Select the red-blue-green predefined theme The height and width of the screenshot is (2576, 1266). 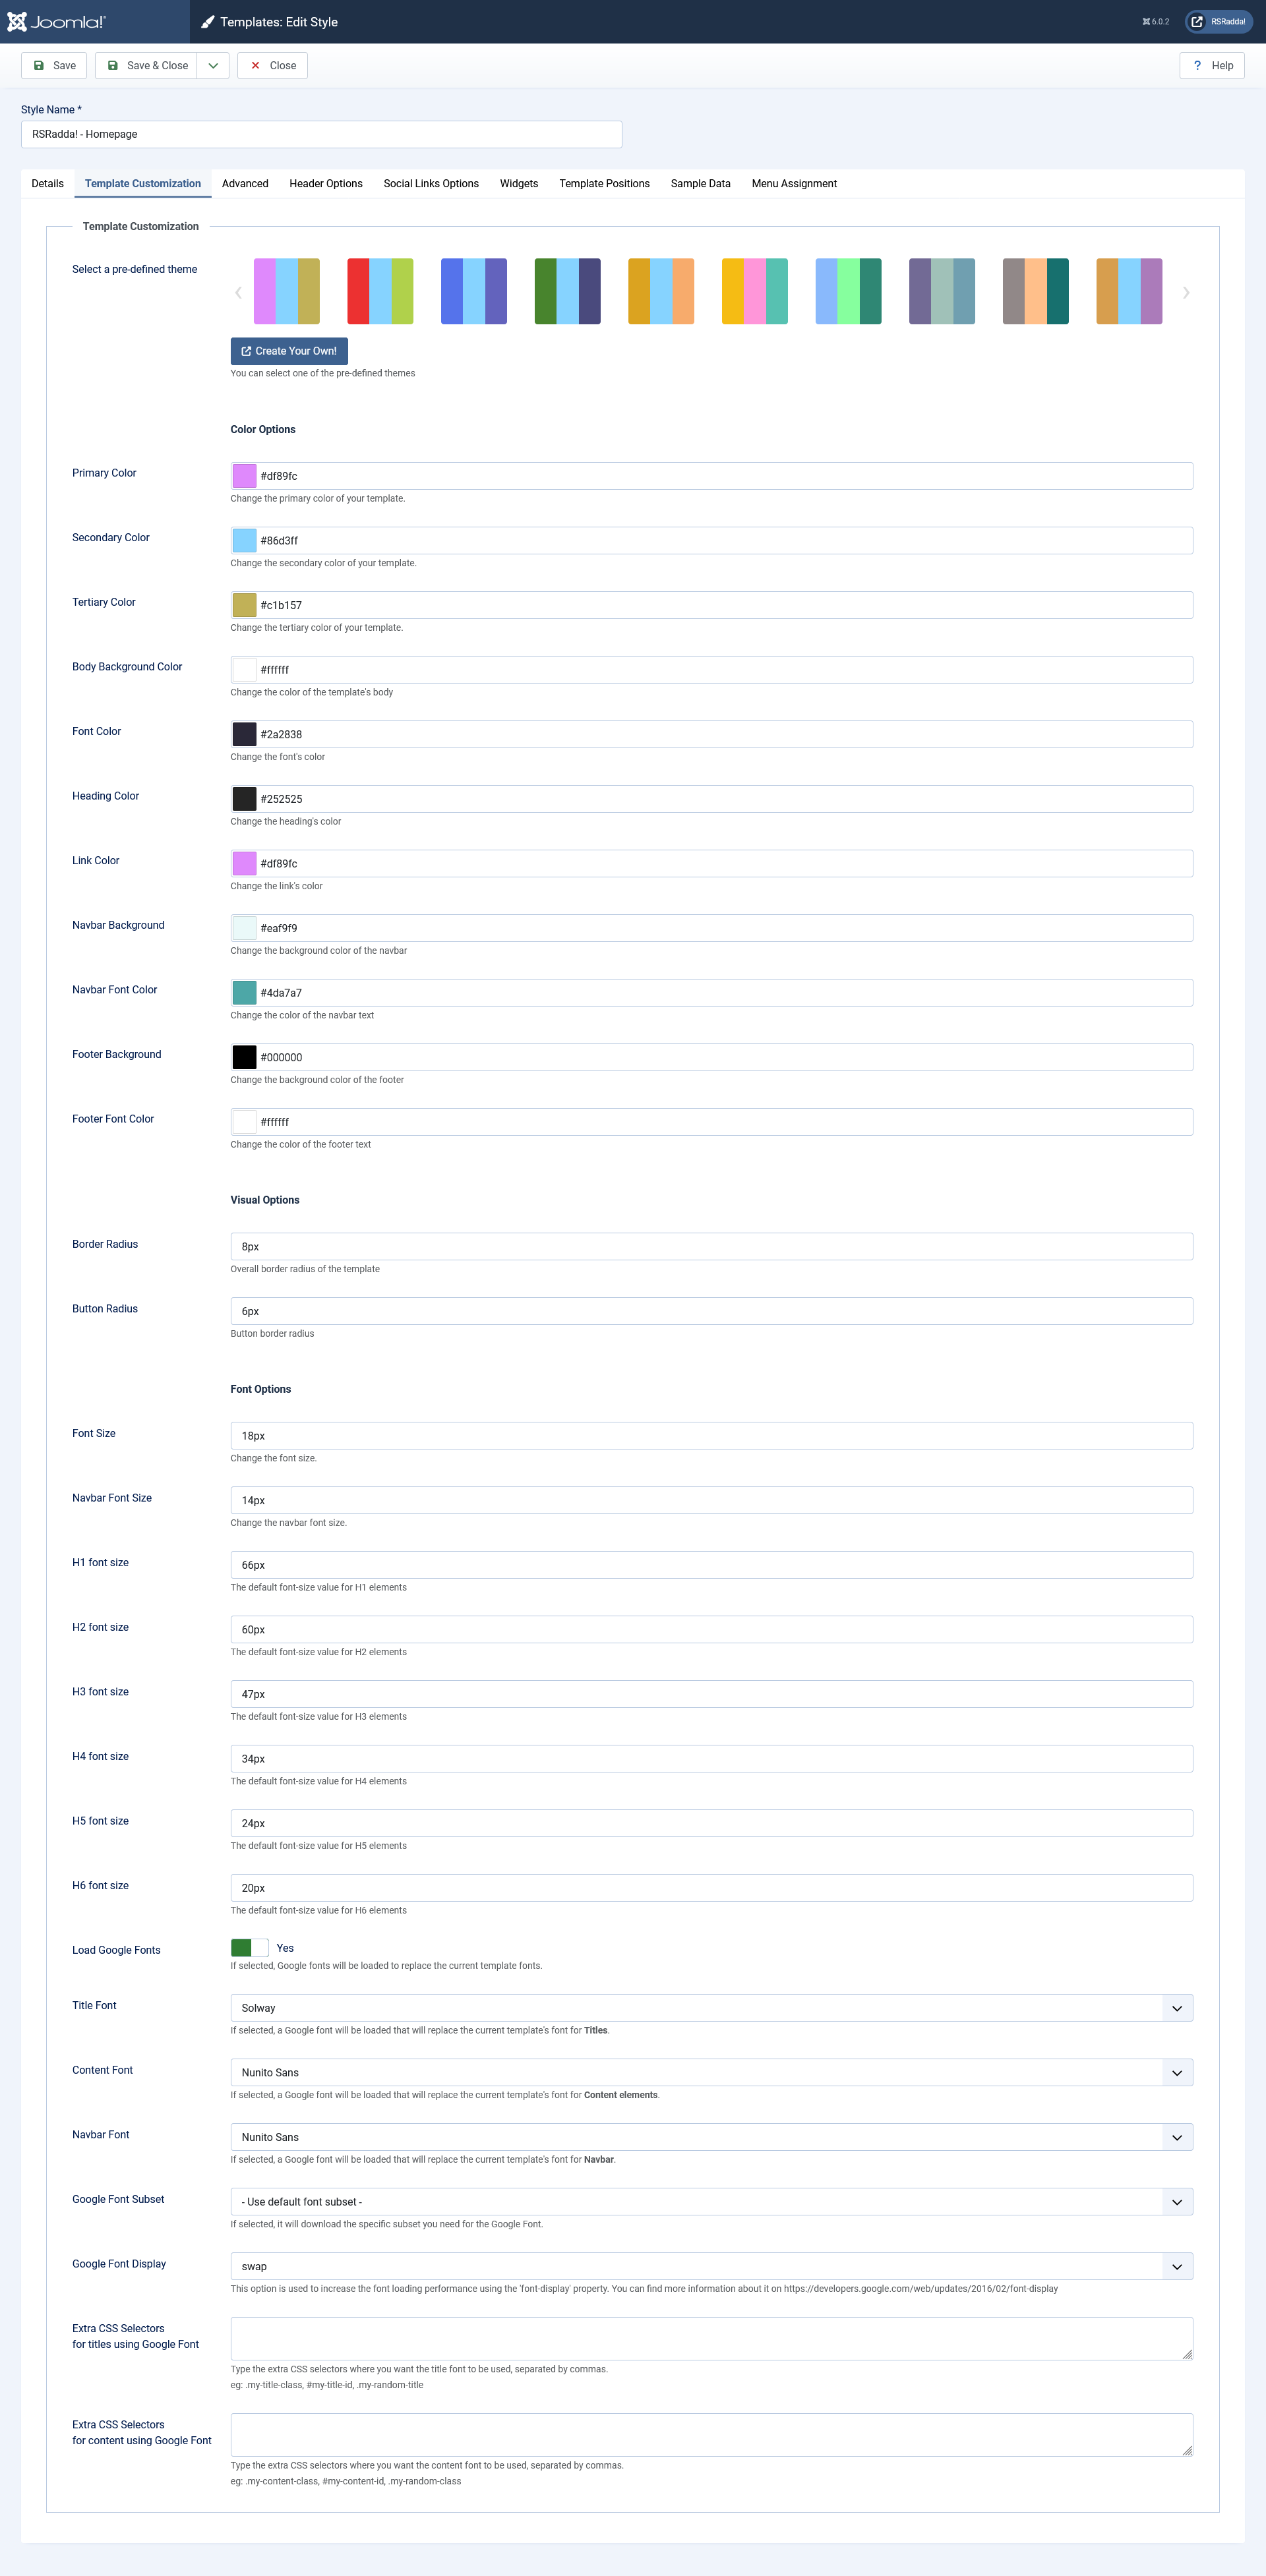(380, 291)
